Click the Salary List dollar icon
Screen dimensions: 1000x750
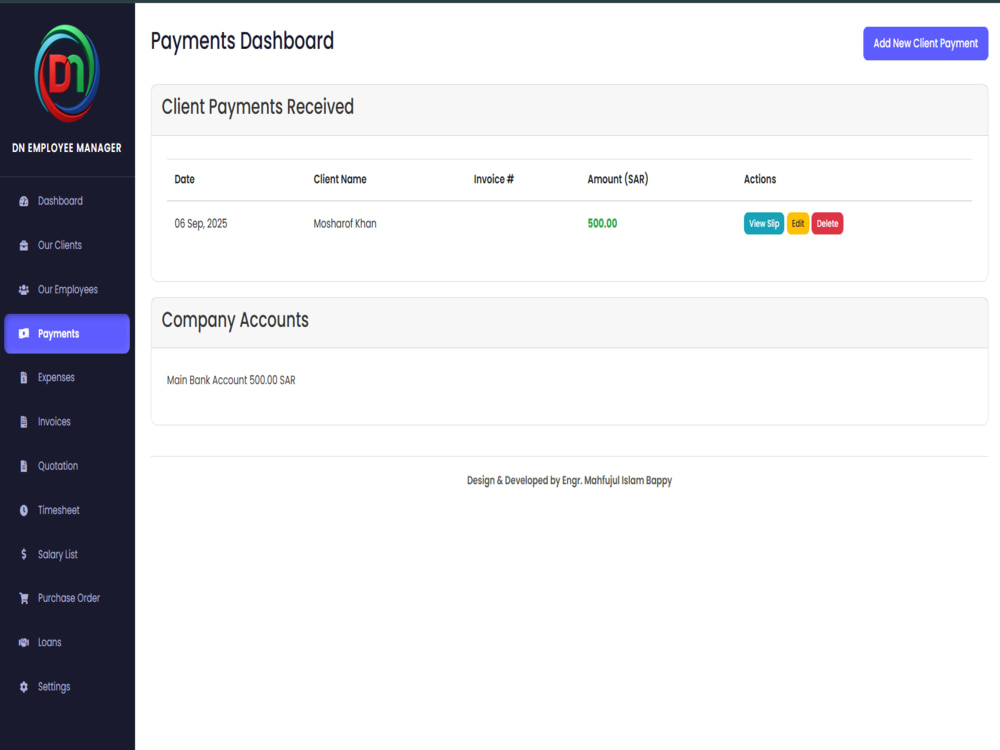point(24,554)
